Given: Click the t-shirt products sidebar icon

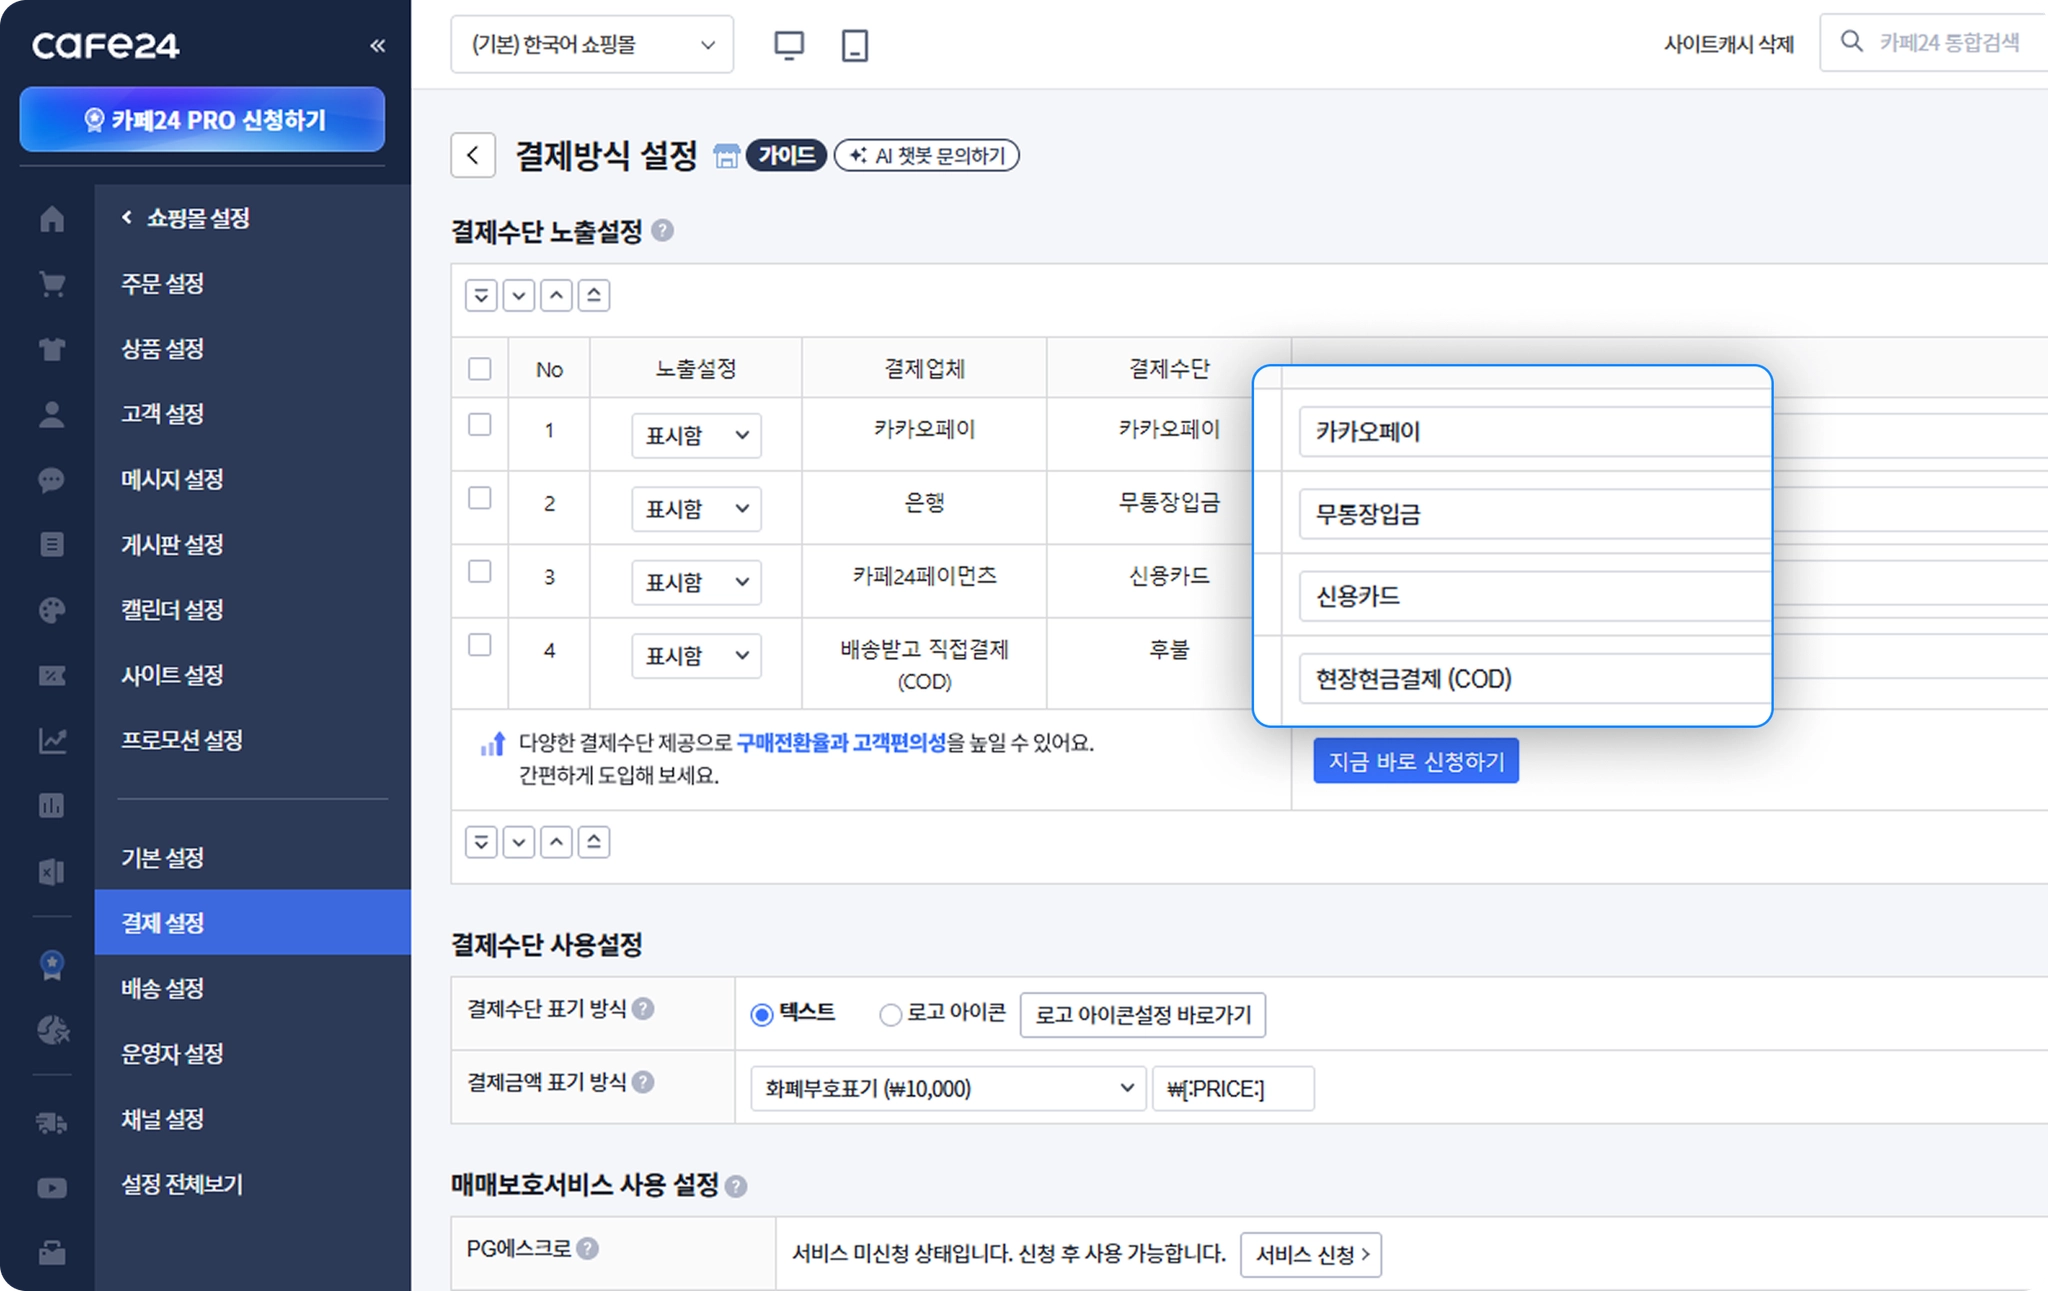Looking at the screenshot, I should click(52, 349).
